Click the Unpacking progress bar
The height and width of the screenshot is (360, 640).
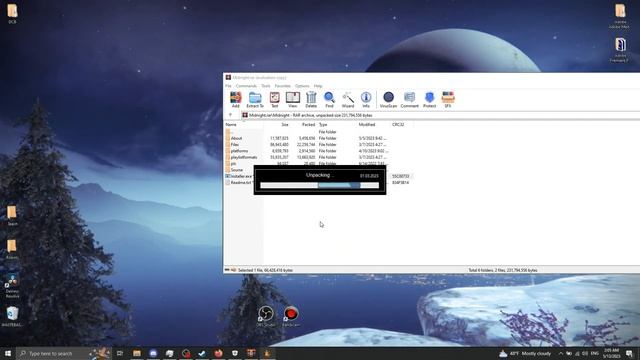click(x=320, y=185)
